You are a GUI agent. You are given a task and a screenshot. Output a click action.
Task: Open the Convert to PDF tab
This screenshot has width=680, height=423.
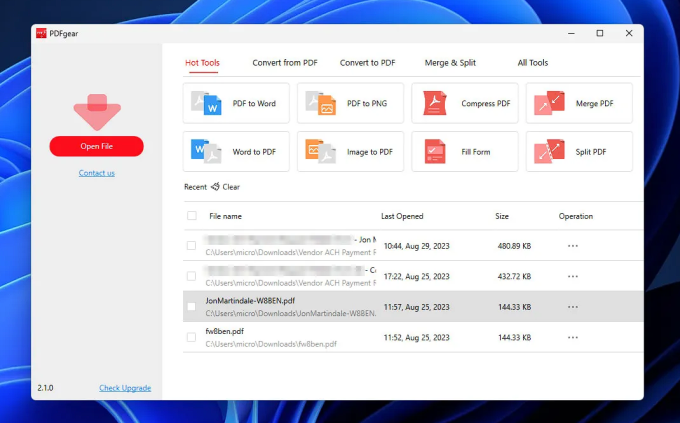click(367, 63)
